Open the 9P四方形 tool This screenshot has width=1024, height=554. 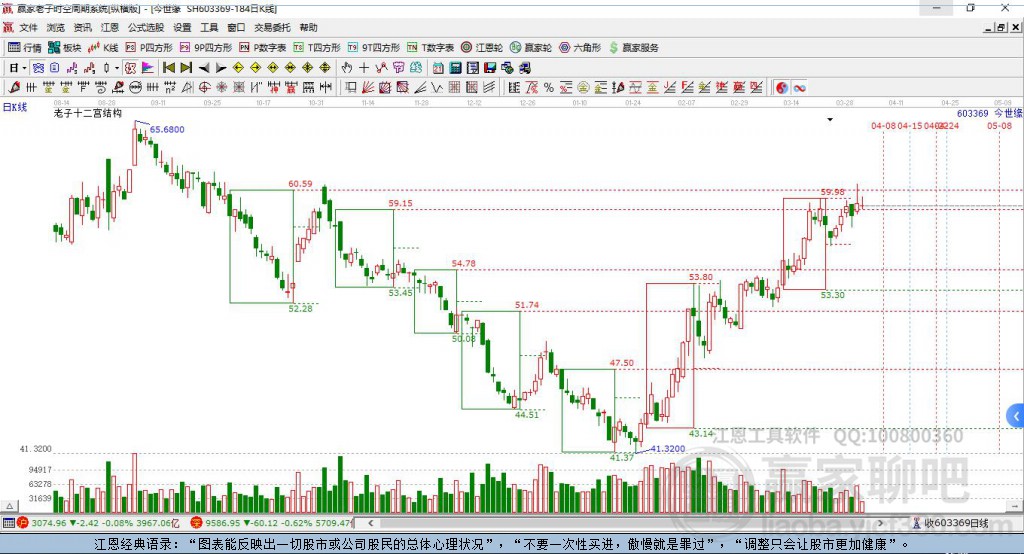click(x=205, y=48)
